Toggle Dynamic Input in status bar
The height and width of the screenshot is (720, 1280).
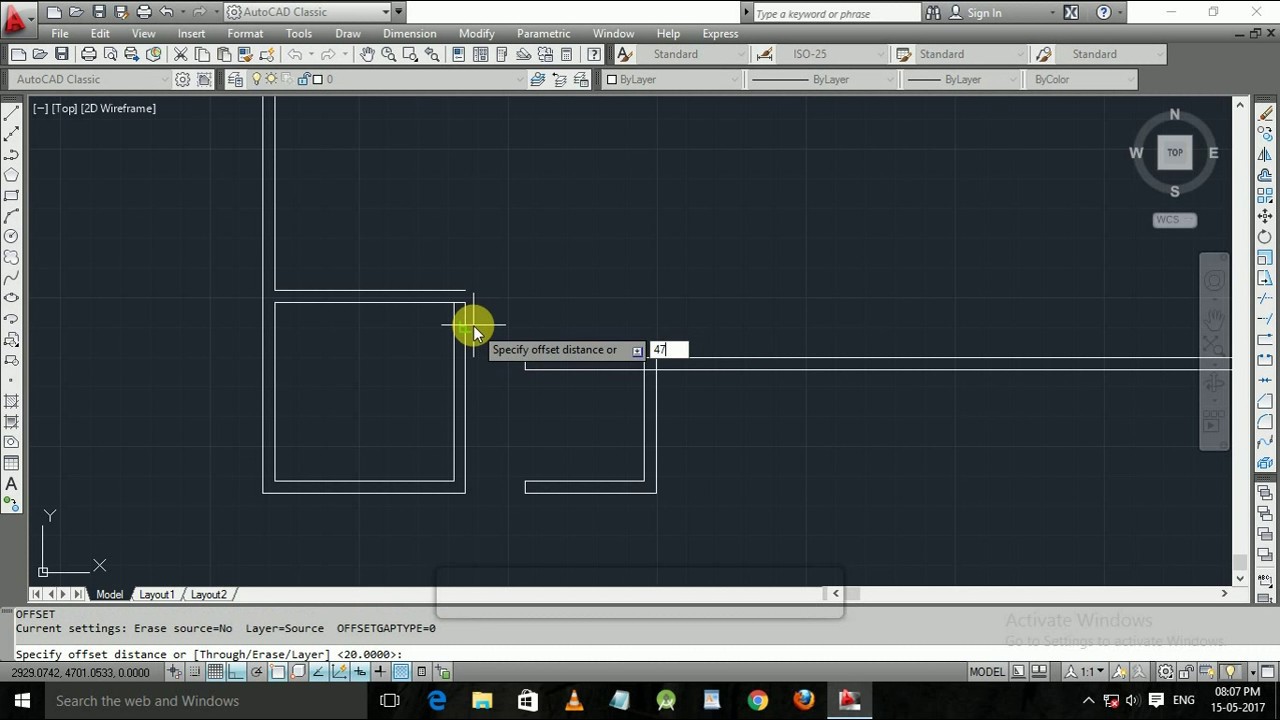click(x=360, y=672)
